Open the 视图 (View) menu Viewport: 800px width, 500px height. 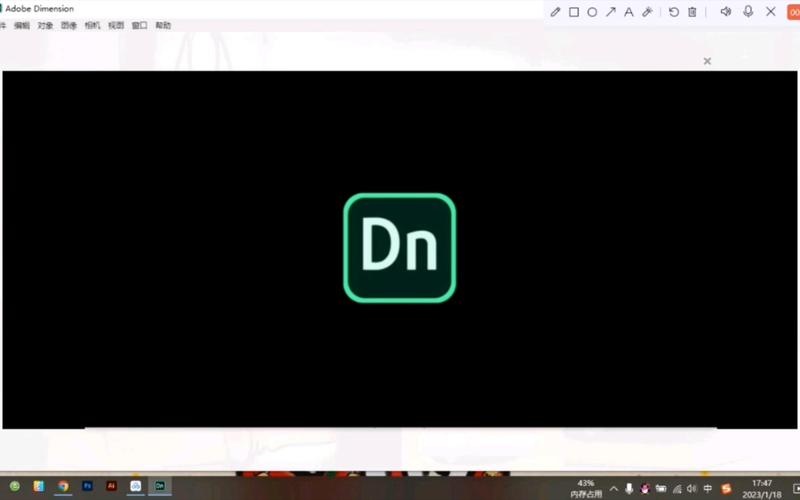(x=116, y=26)
